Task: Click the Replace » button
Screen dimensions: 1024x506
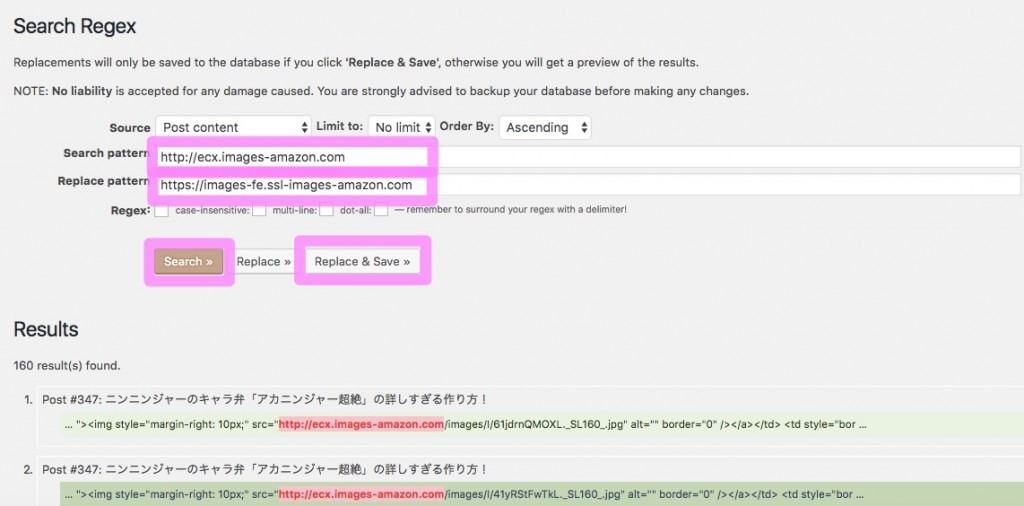Action: 264,261
